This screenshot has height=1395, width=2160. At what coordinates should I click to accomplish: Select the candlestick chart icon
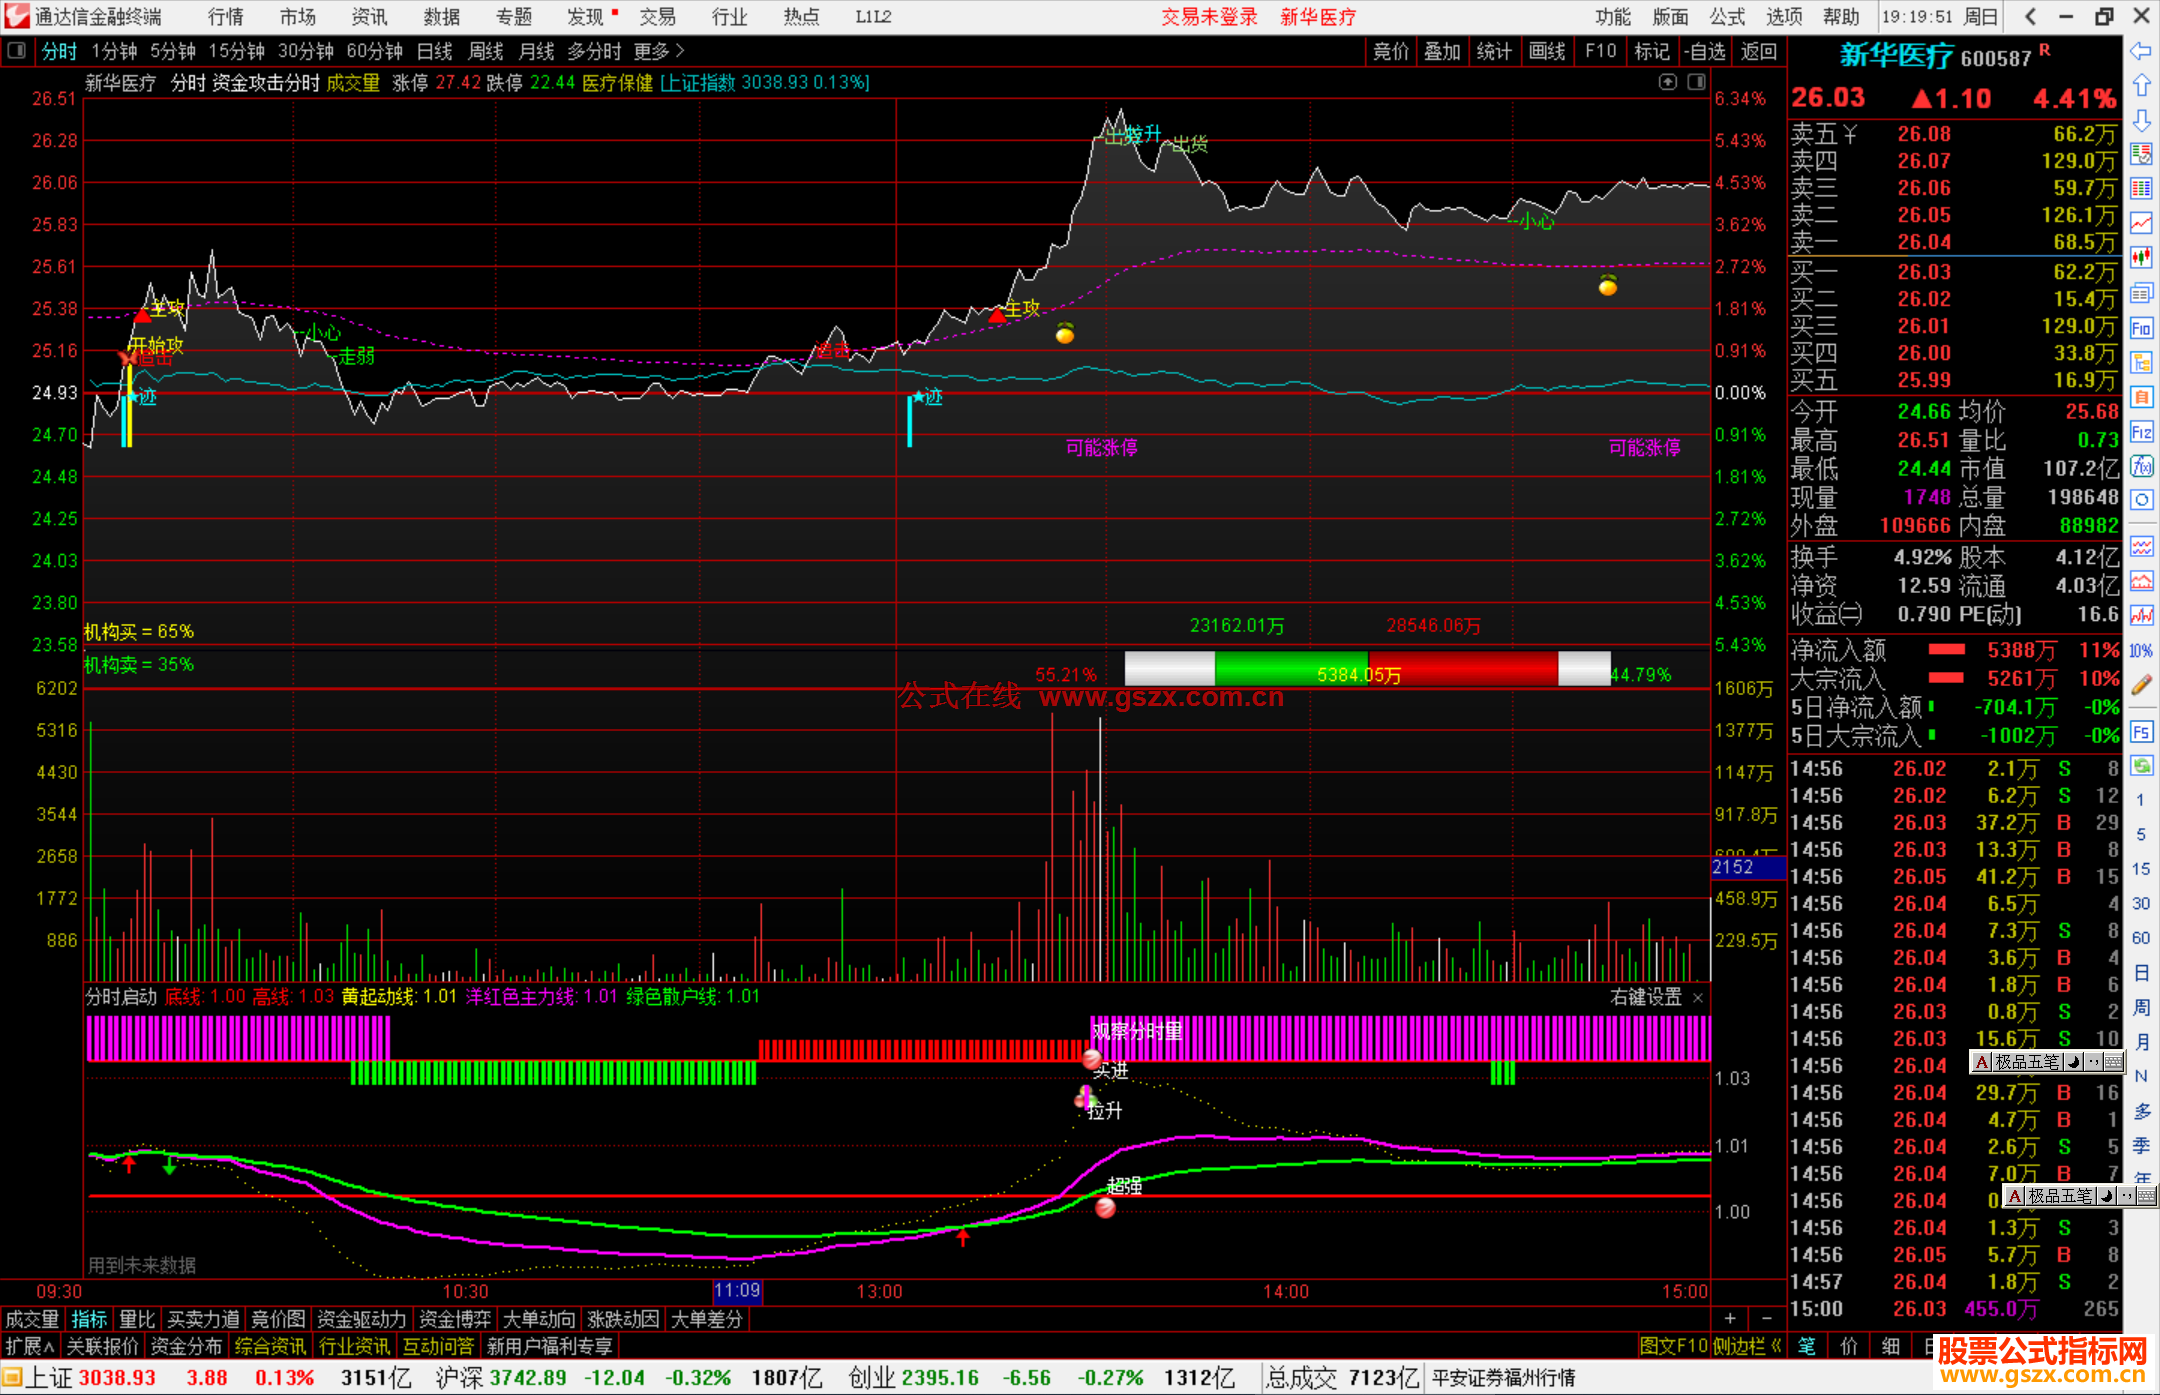[2141, 258]
